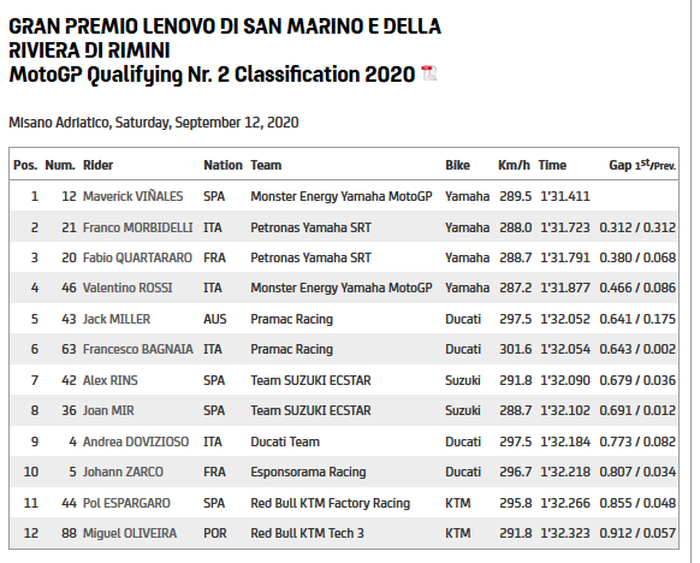Open the PDF icon beside the classification title
Screen dimensions: 700x563
click(x=429, y=73)
